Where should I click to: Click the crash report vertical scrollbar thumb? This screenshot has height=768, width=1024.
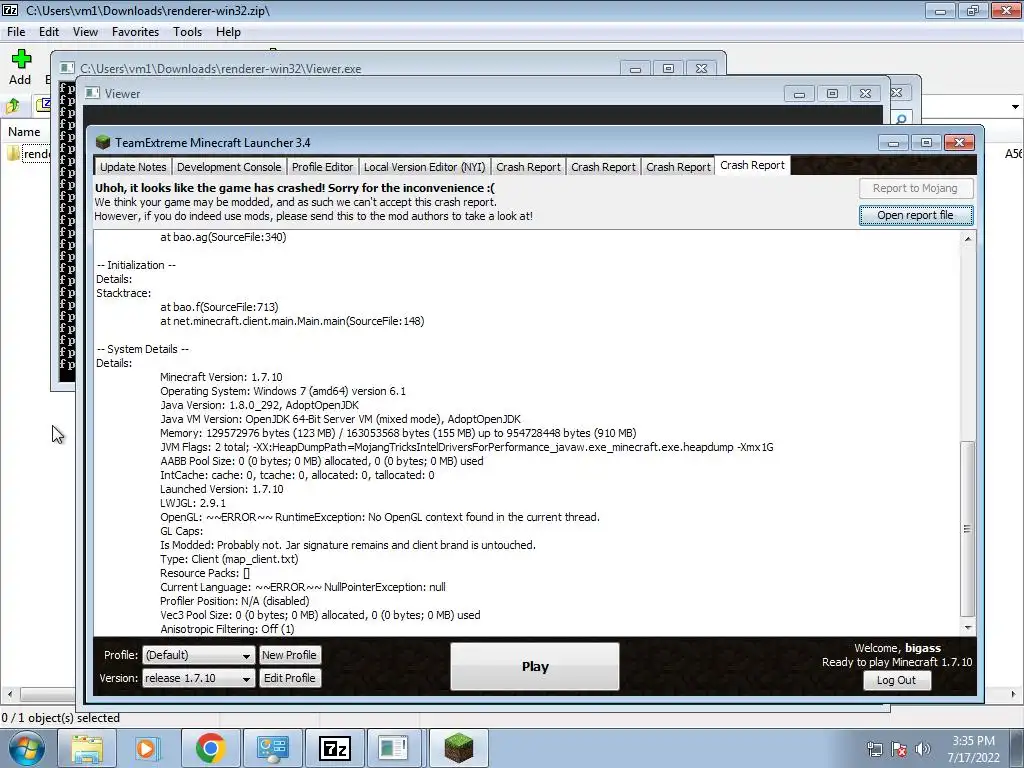pyautogui.click(x=968, y=528)
